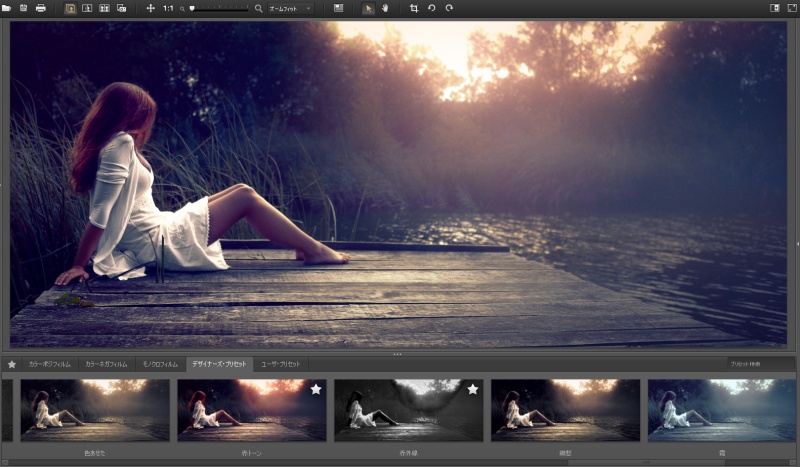The image size is (800, 467).
Task: Apply the blue-tinted 霧 preset thumbnail
Action: pos(722,410)
